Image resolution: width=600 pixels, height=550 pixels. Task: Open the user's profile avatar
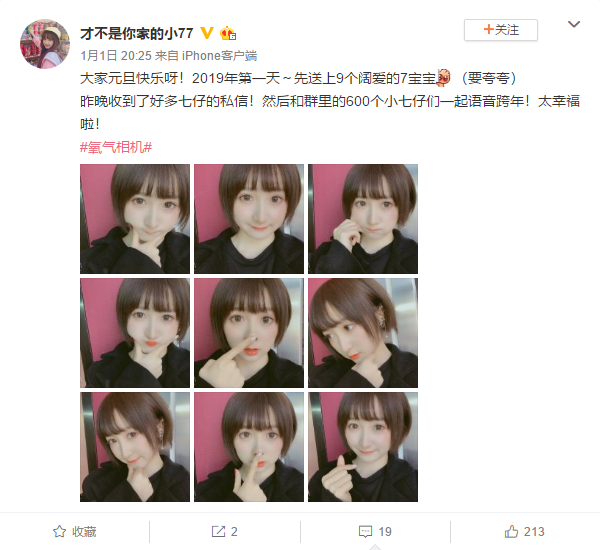[45, 44]
